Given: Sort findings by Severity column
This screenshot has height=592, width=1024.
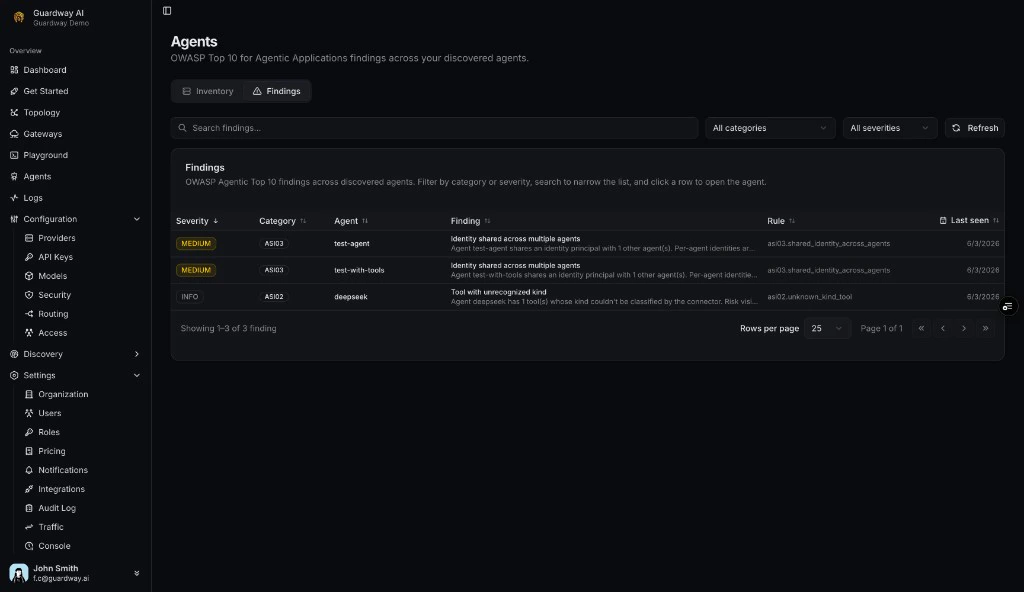Looking at the screenshot, I should [x=197, y=221].
